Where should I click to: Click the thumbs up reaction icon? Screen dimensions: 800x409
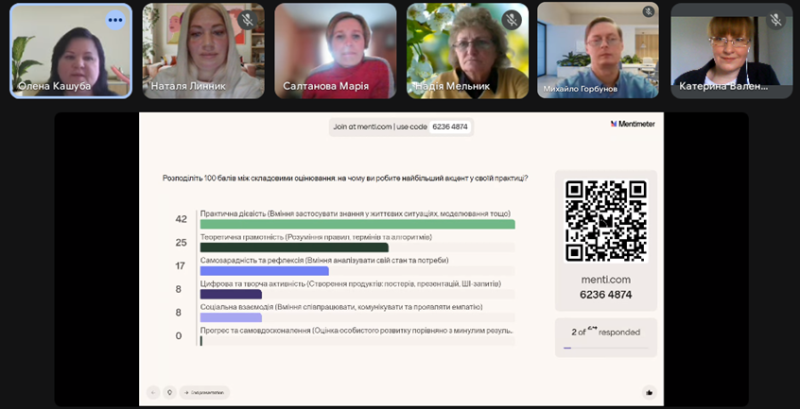click(649, 392)
